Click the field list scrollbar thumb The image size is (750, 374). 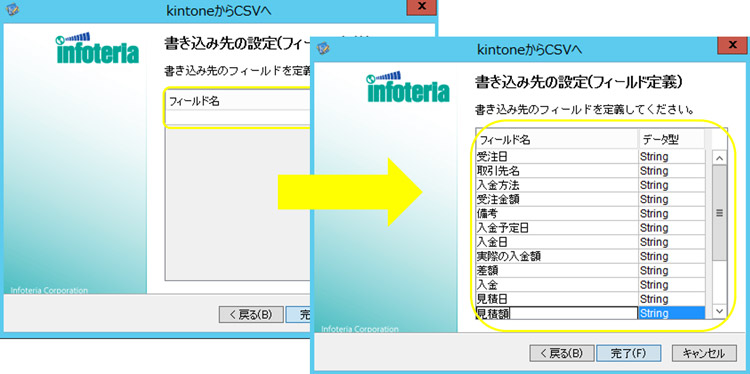[x=719, y=213]
